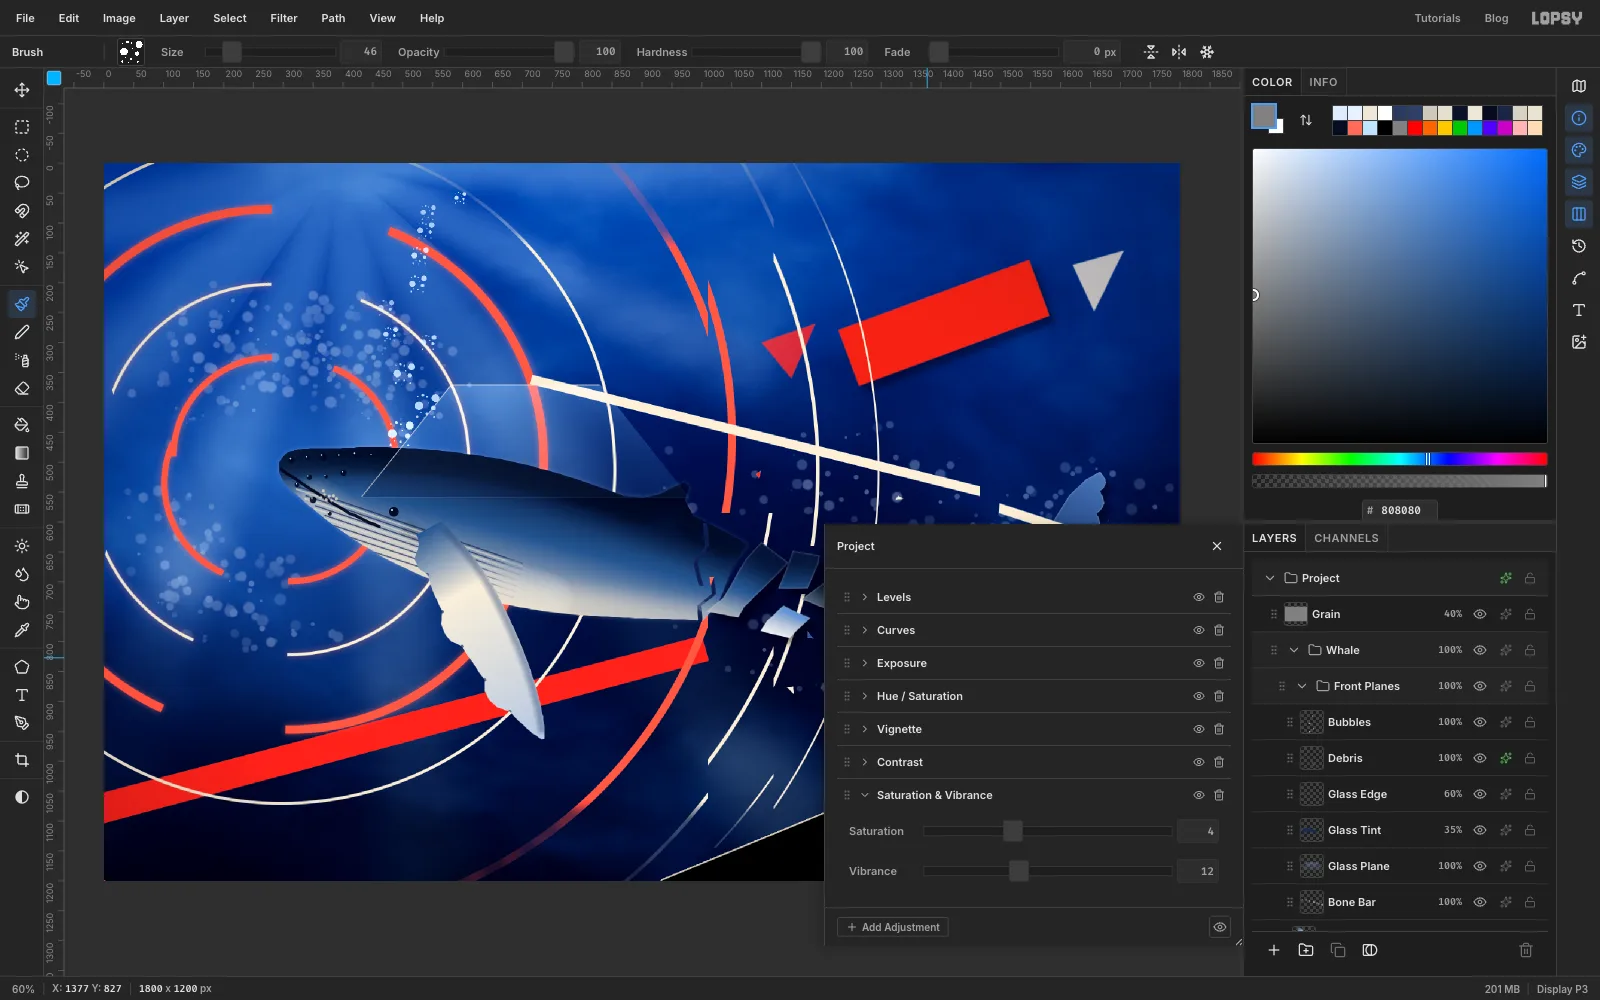Collapse the Front Planes group
Image resolution: width=1600 pixels, height=1000 pixels.
tap(1302, 686)
